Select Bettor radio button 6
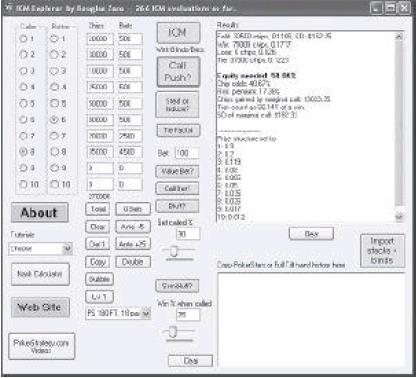This screenshot has width=417, height=378. click(x=54, y=119)
